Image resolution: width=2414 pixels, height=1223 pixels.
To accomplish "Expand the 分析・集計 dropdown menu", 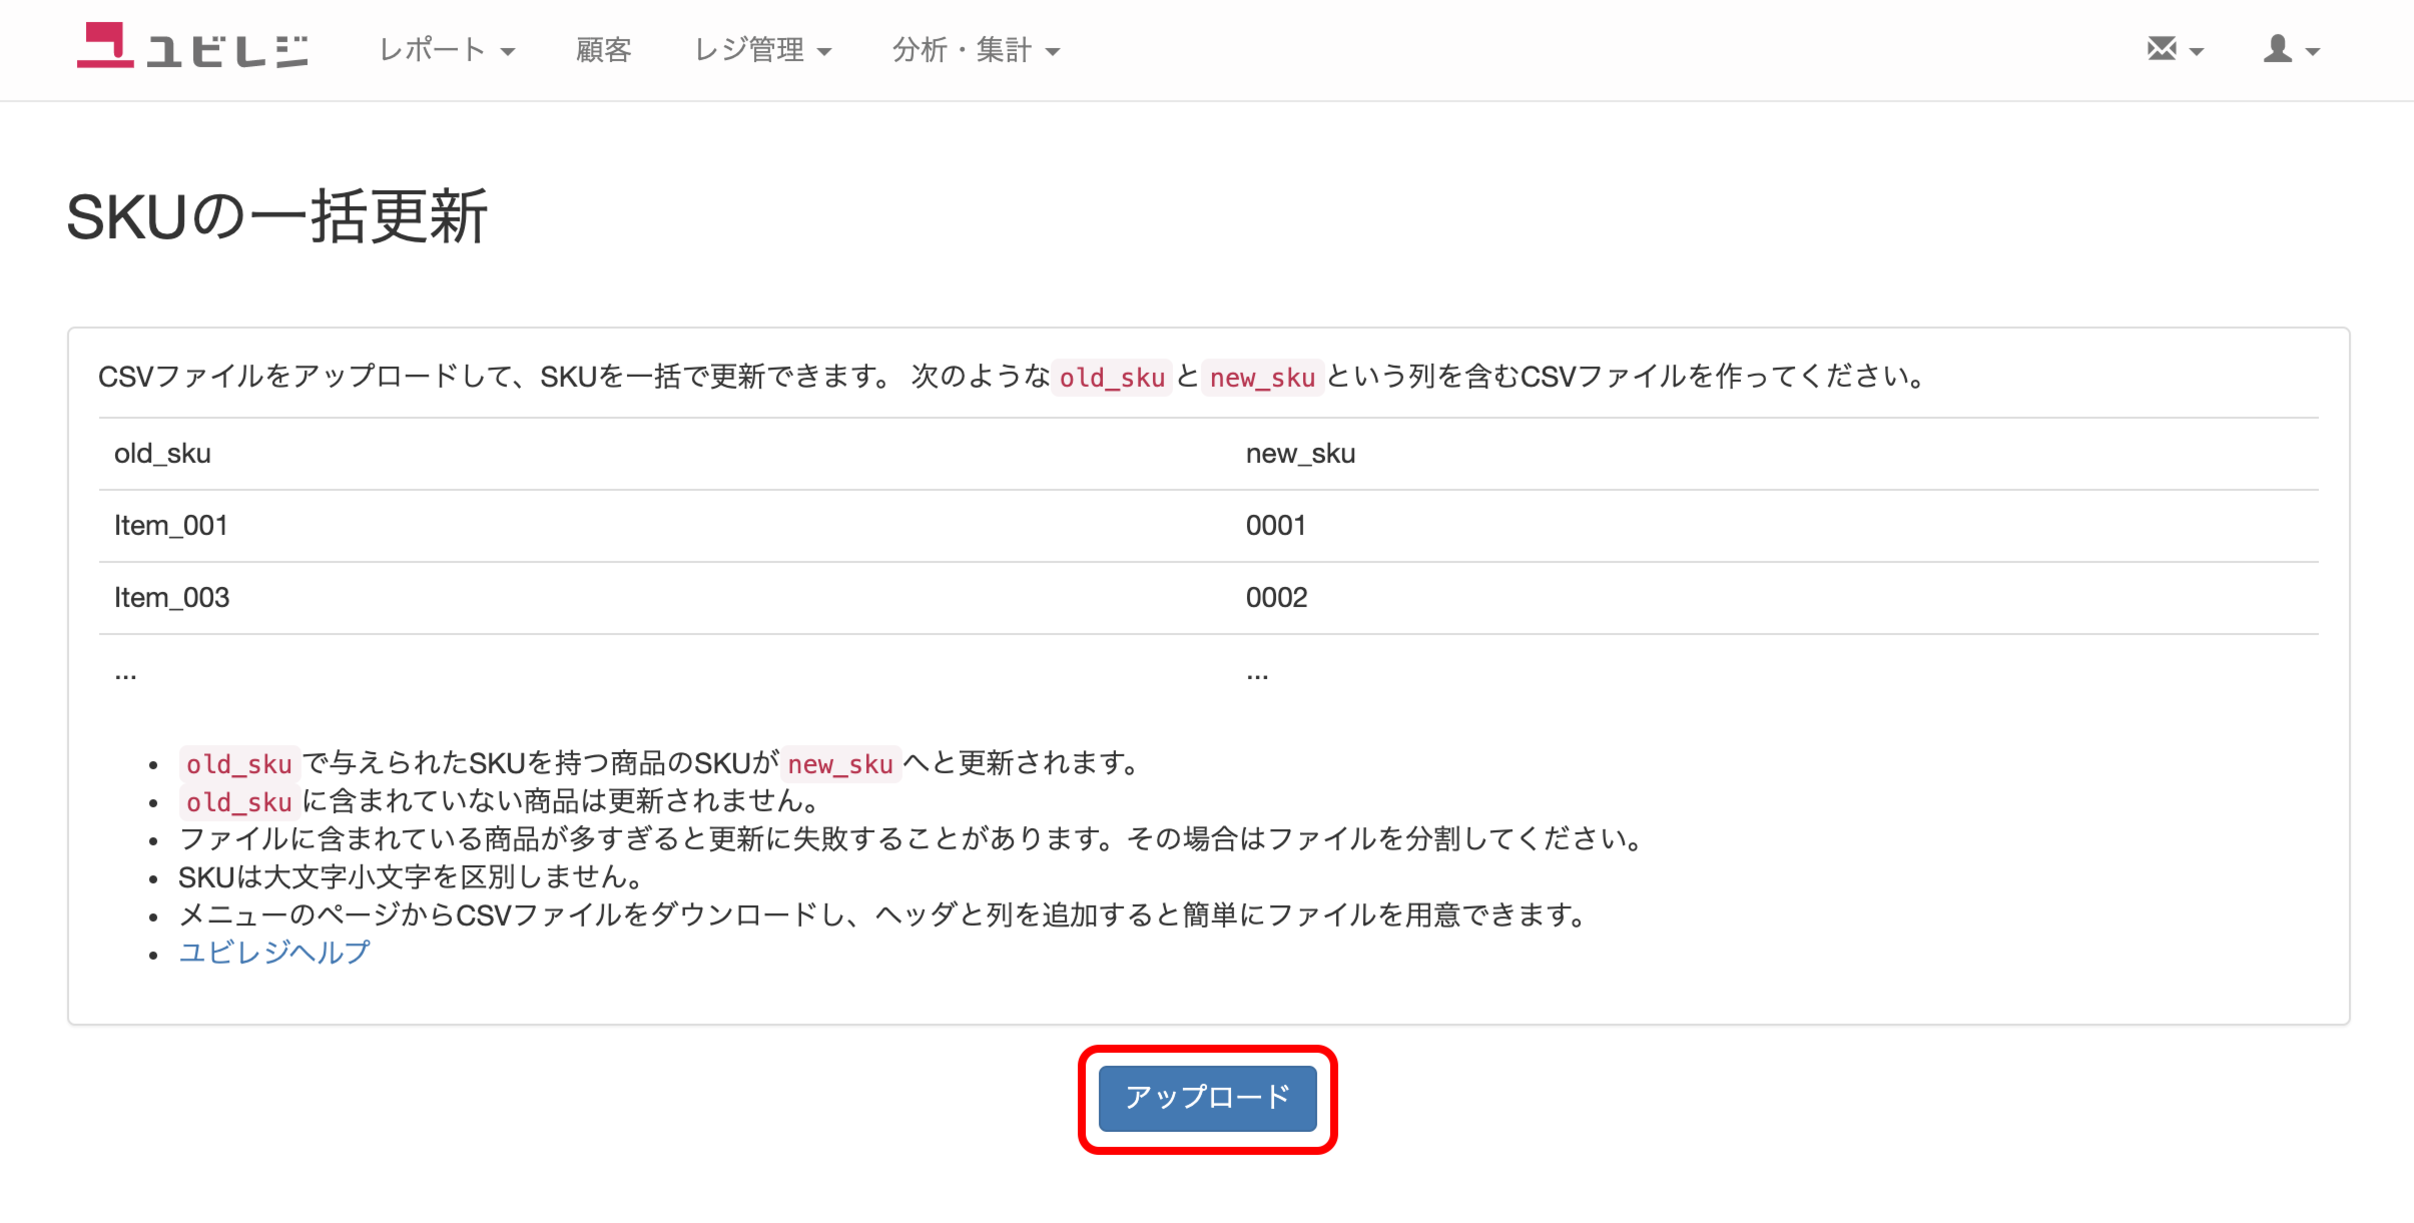I will pos(976,50).
